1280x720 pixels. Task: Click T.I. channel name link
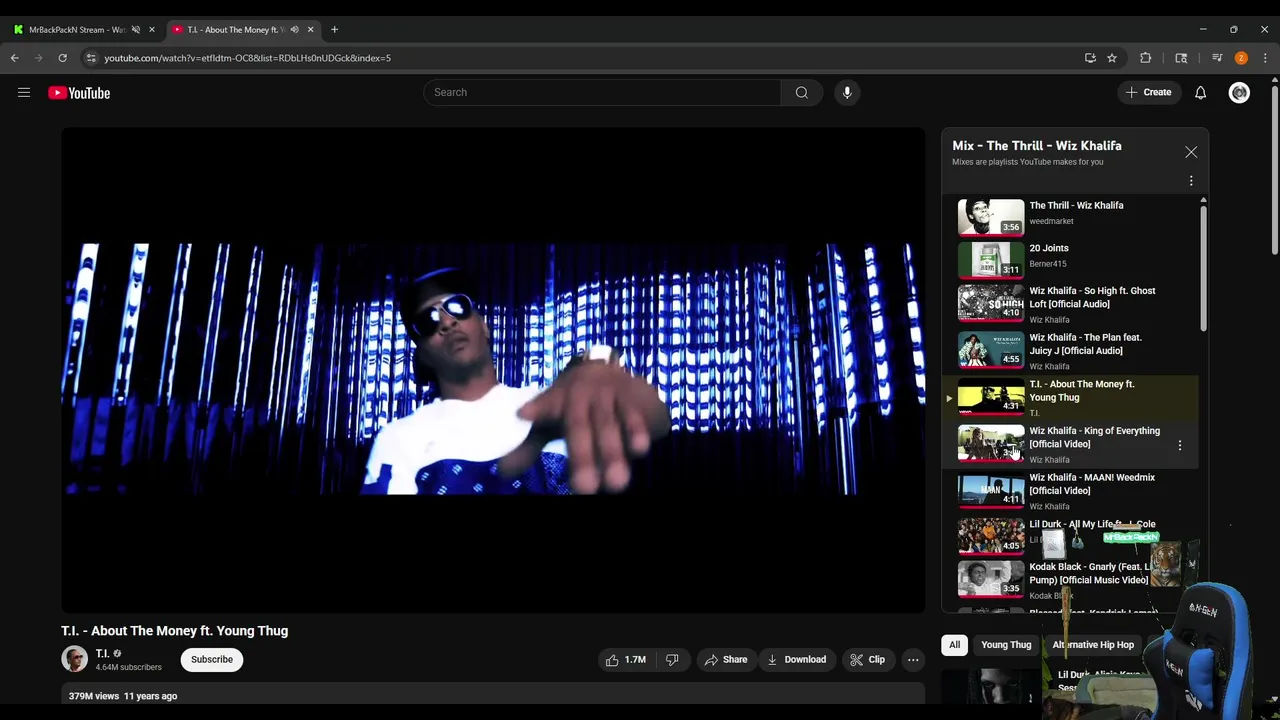pos(102,653)
